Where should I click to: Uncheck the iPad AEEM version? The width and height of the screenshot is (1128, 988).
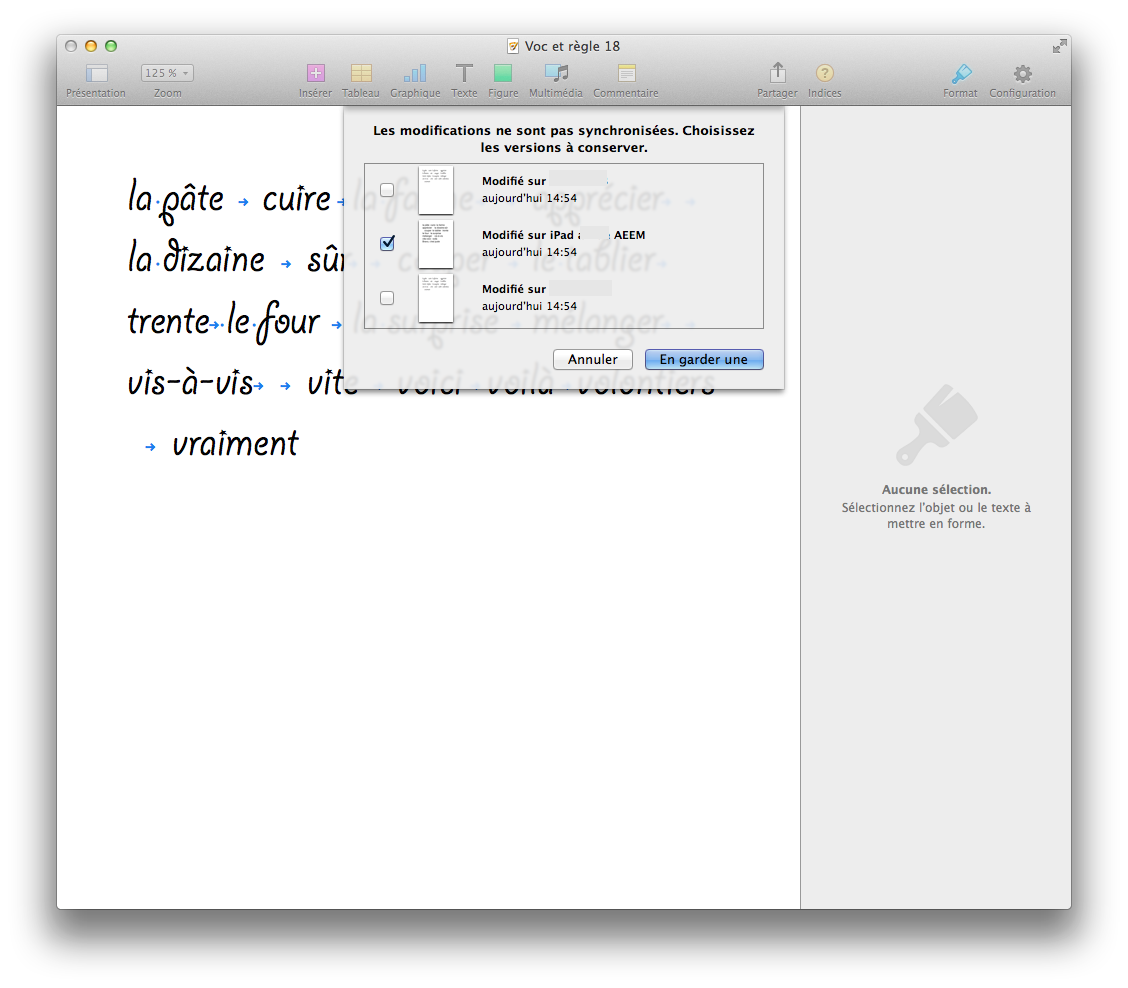[x=387, y=243]
